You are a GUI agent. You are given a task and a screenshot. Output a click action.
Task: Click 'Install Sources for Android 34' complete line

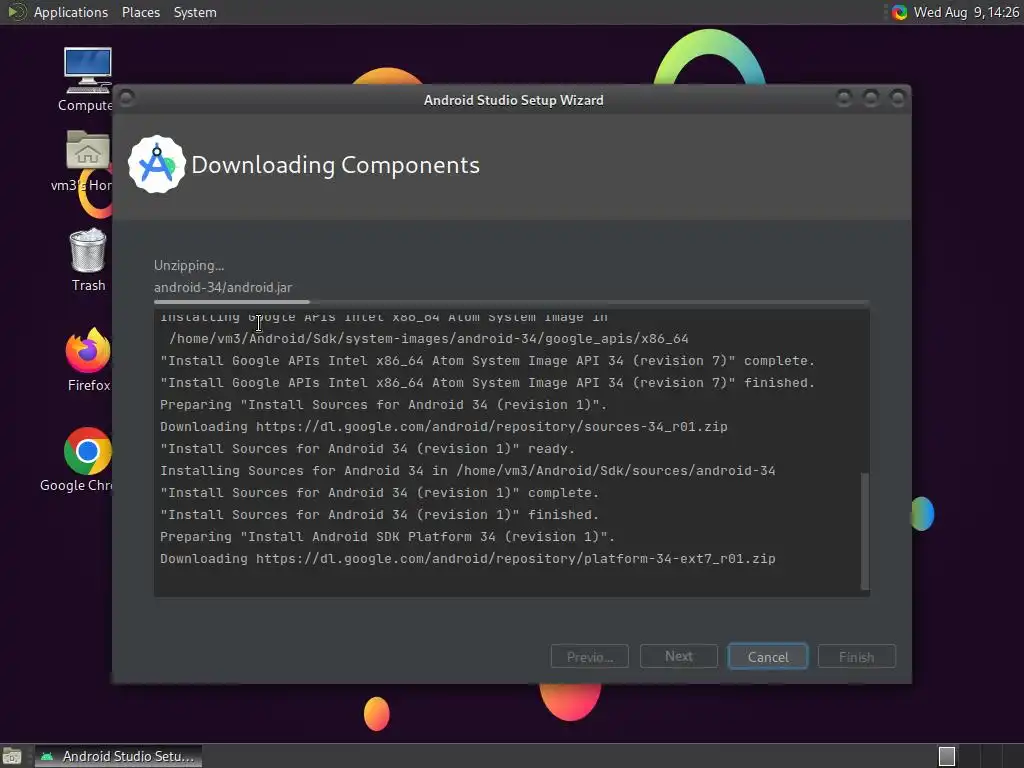[379, 493]
